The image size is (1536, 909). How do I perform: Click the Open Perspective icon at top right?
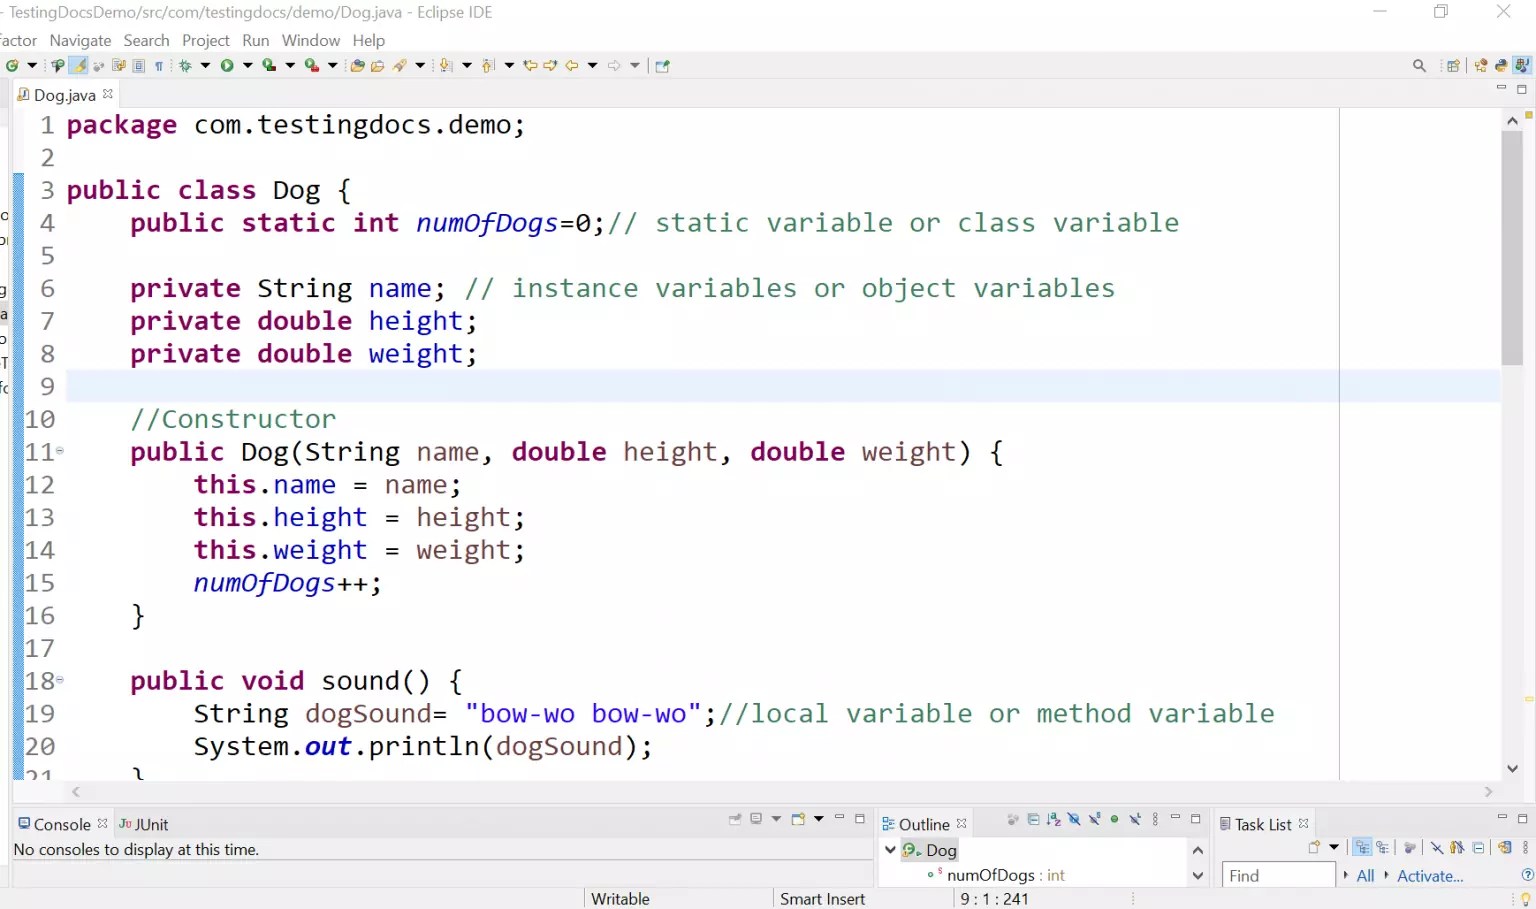1453,65
